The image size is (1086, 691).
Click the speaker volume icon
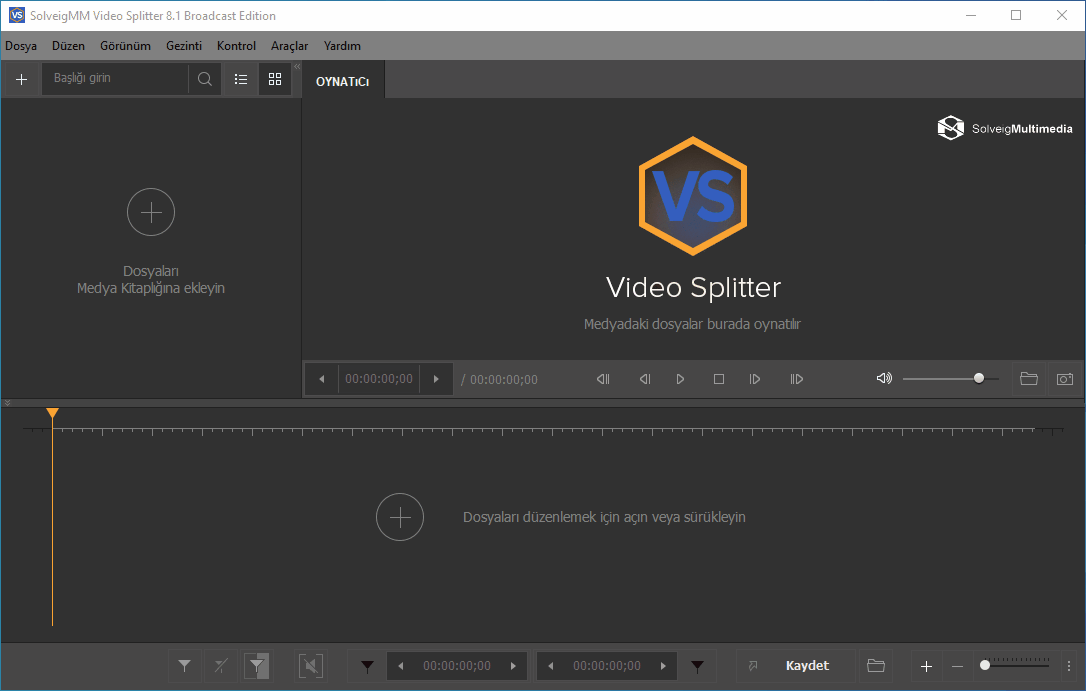(883, 379)
